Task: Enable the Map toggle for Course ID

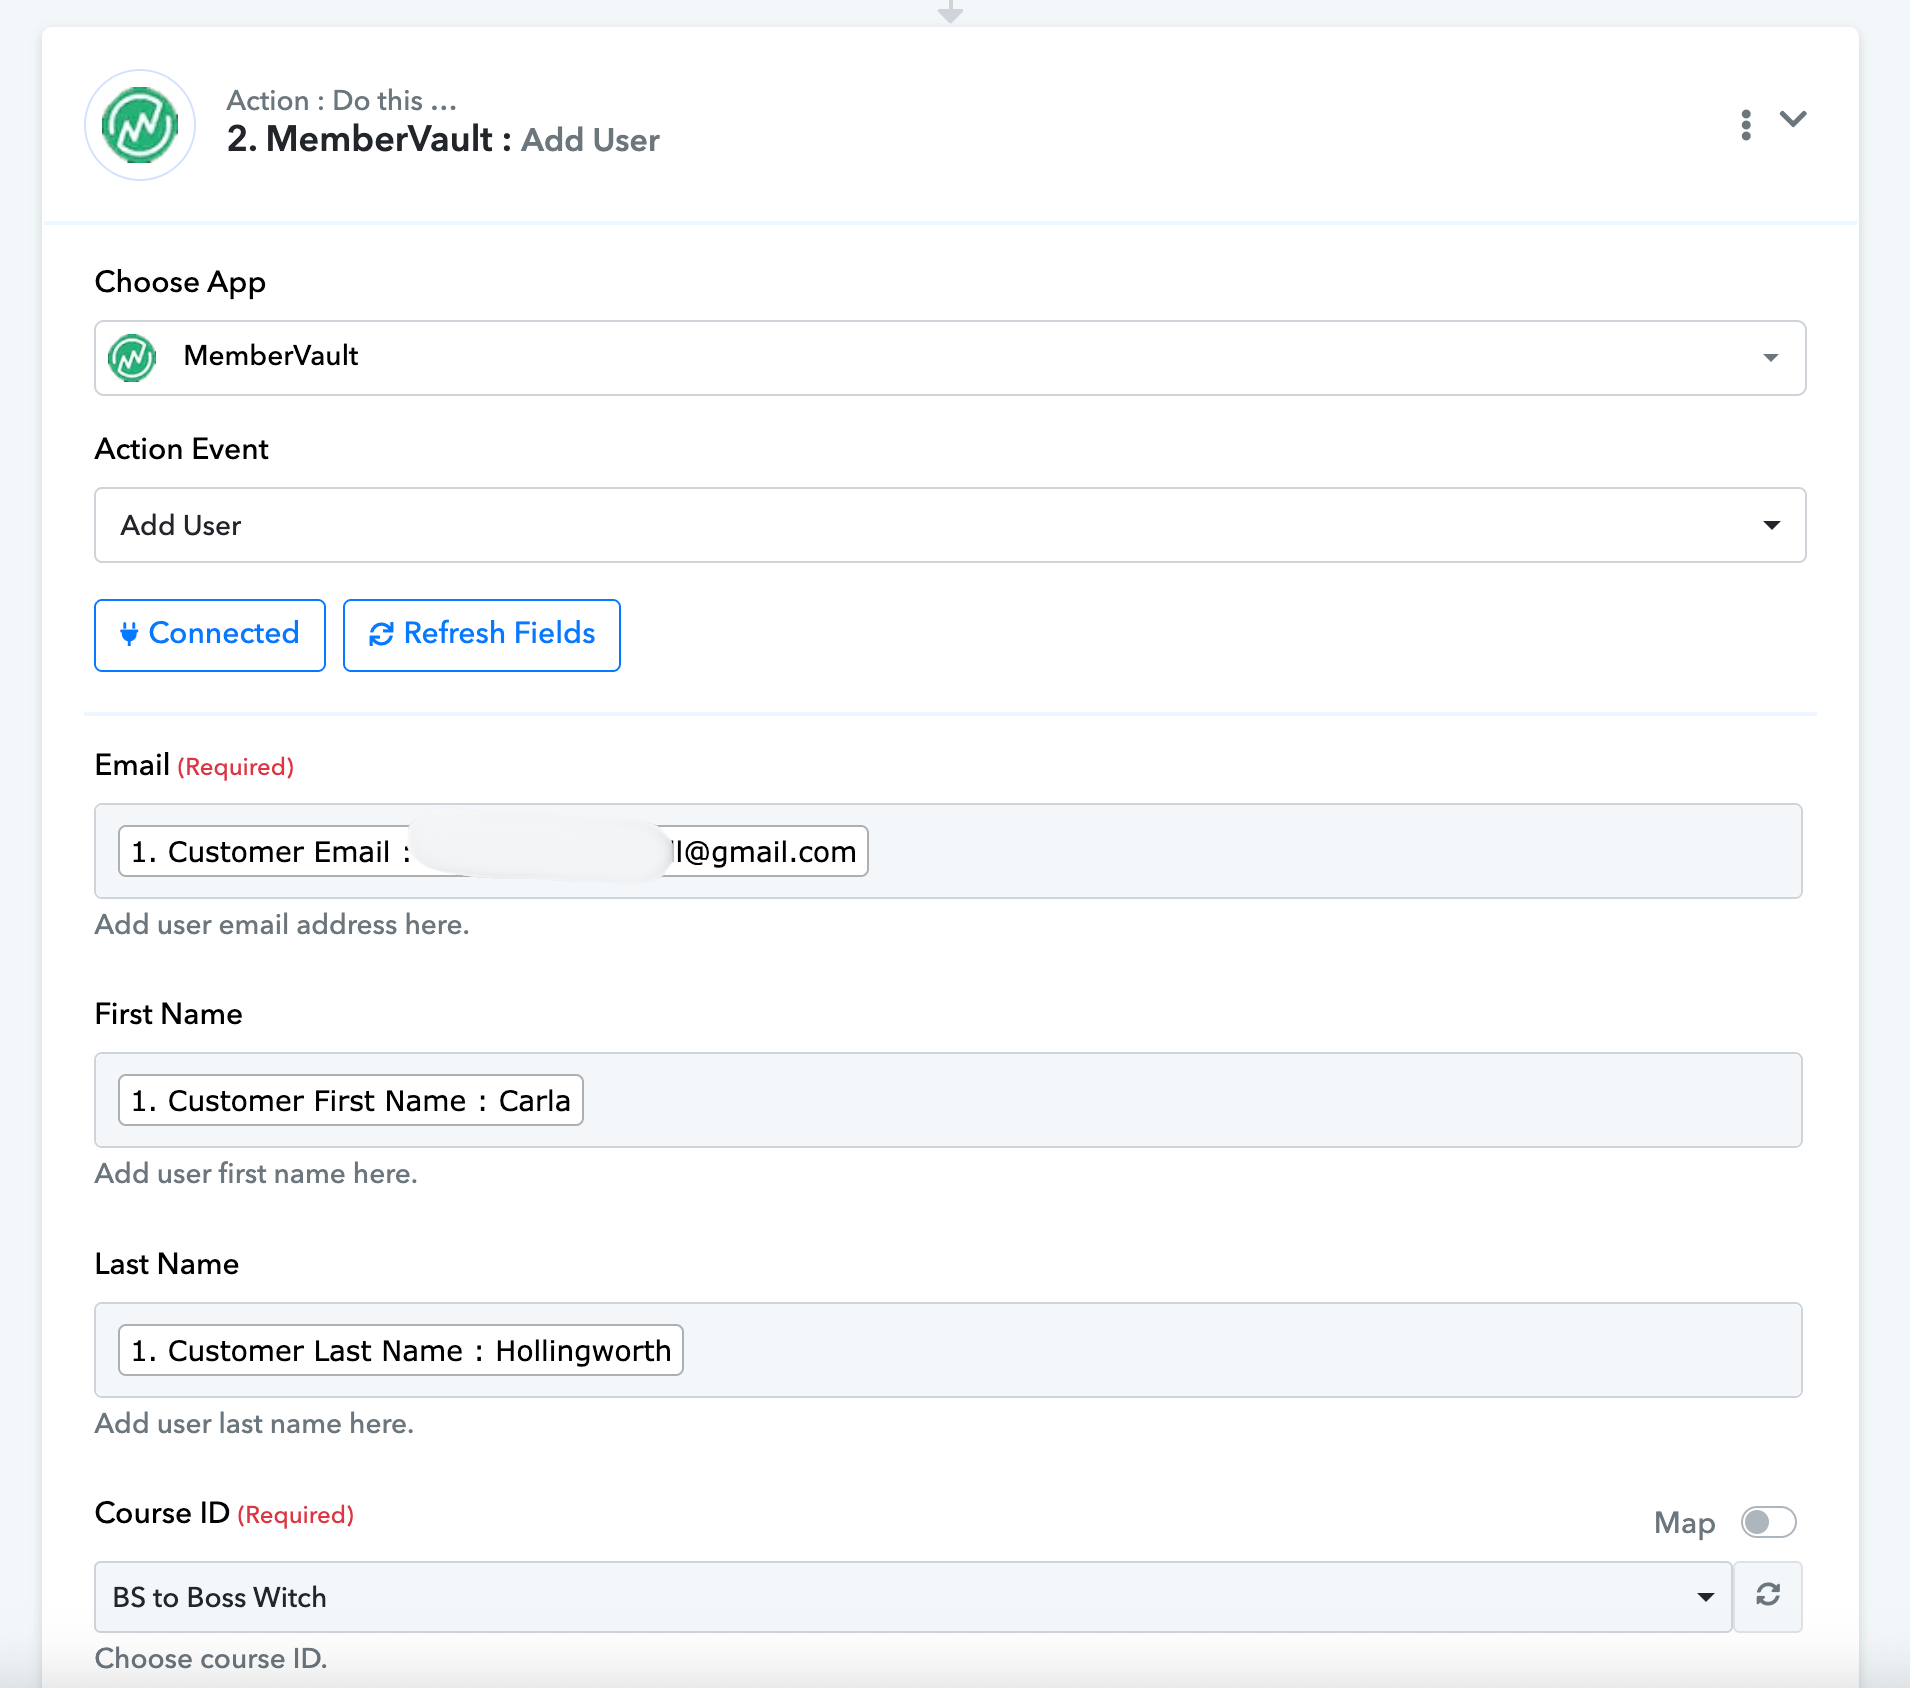Action: 1767,1522
